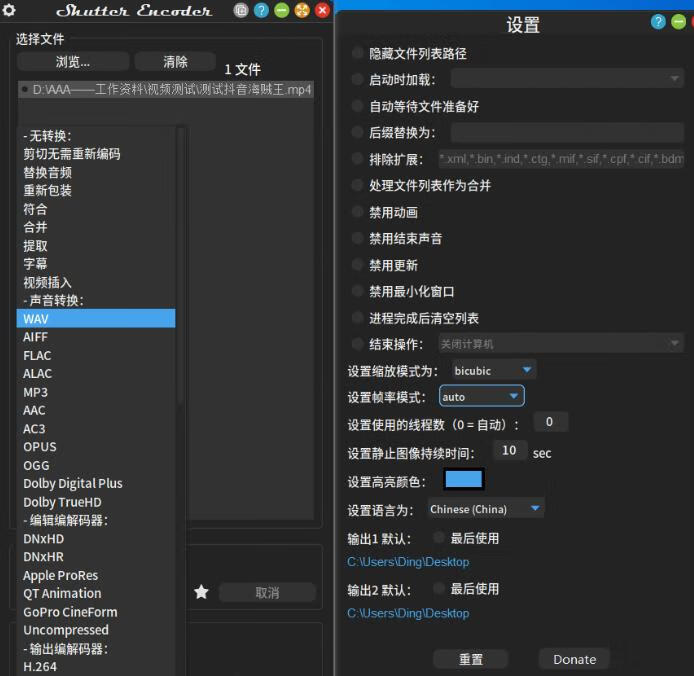Viewport: 694px width, 676px height.
Task: Choose MP3 output format
Action: pos(96,392)
